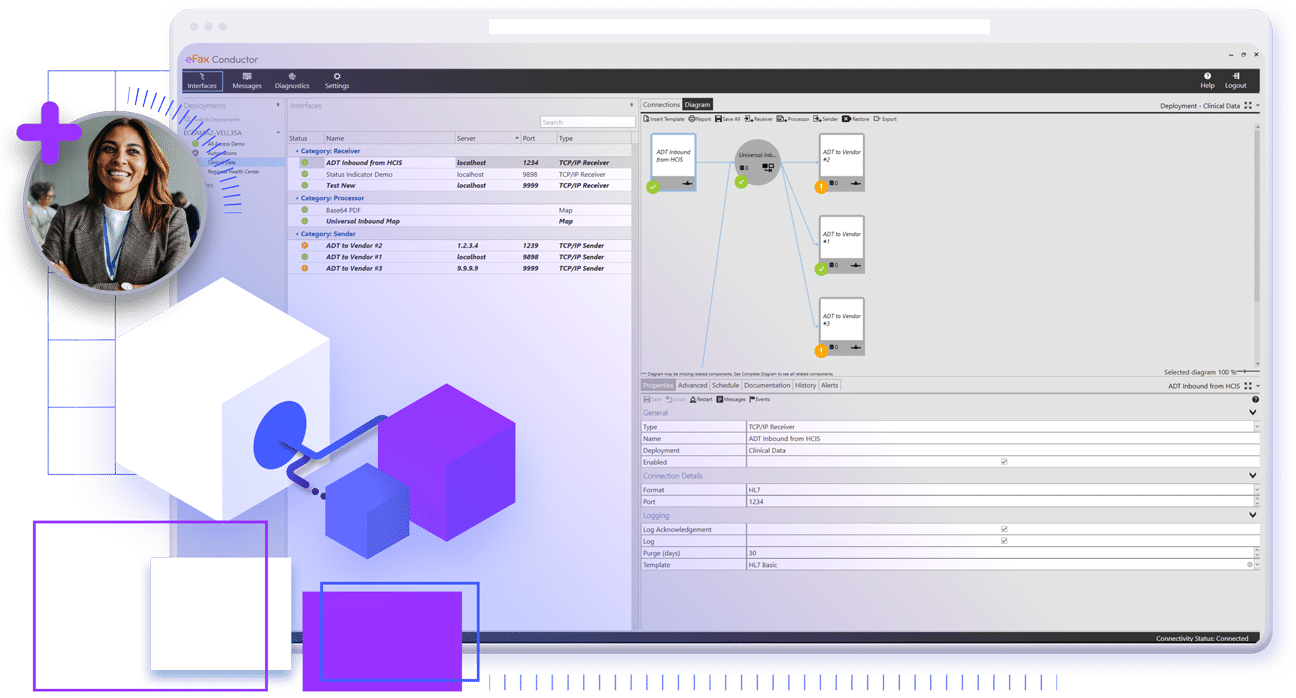Switch to the Schedule tab
Screen dimensions: 1296x698
[x=725, y=385]
